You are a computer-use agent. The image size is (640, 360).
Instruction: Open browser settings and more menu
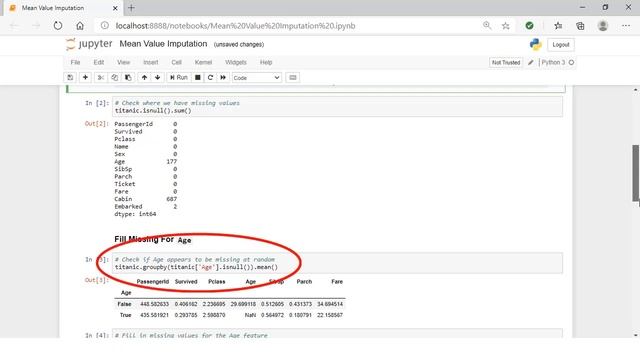[x=626, y=26]
